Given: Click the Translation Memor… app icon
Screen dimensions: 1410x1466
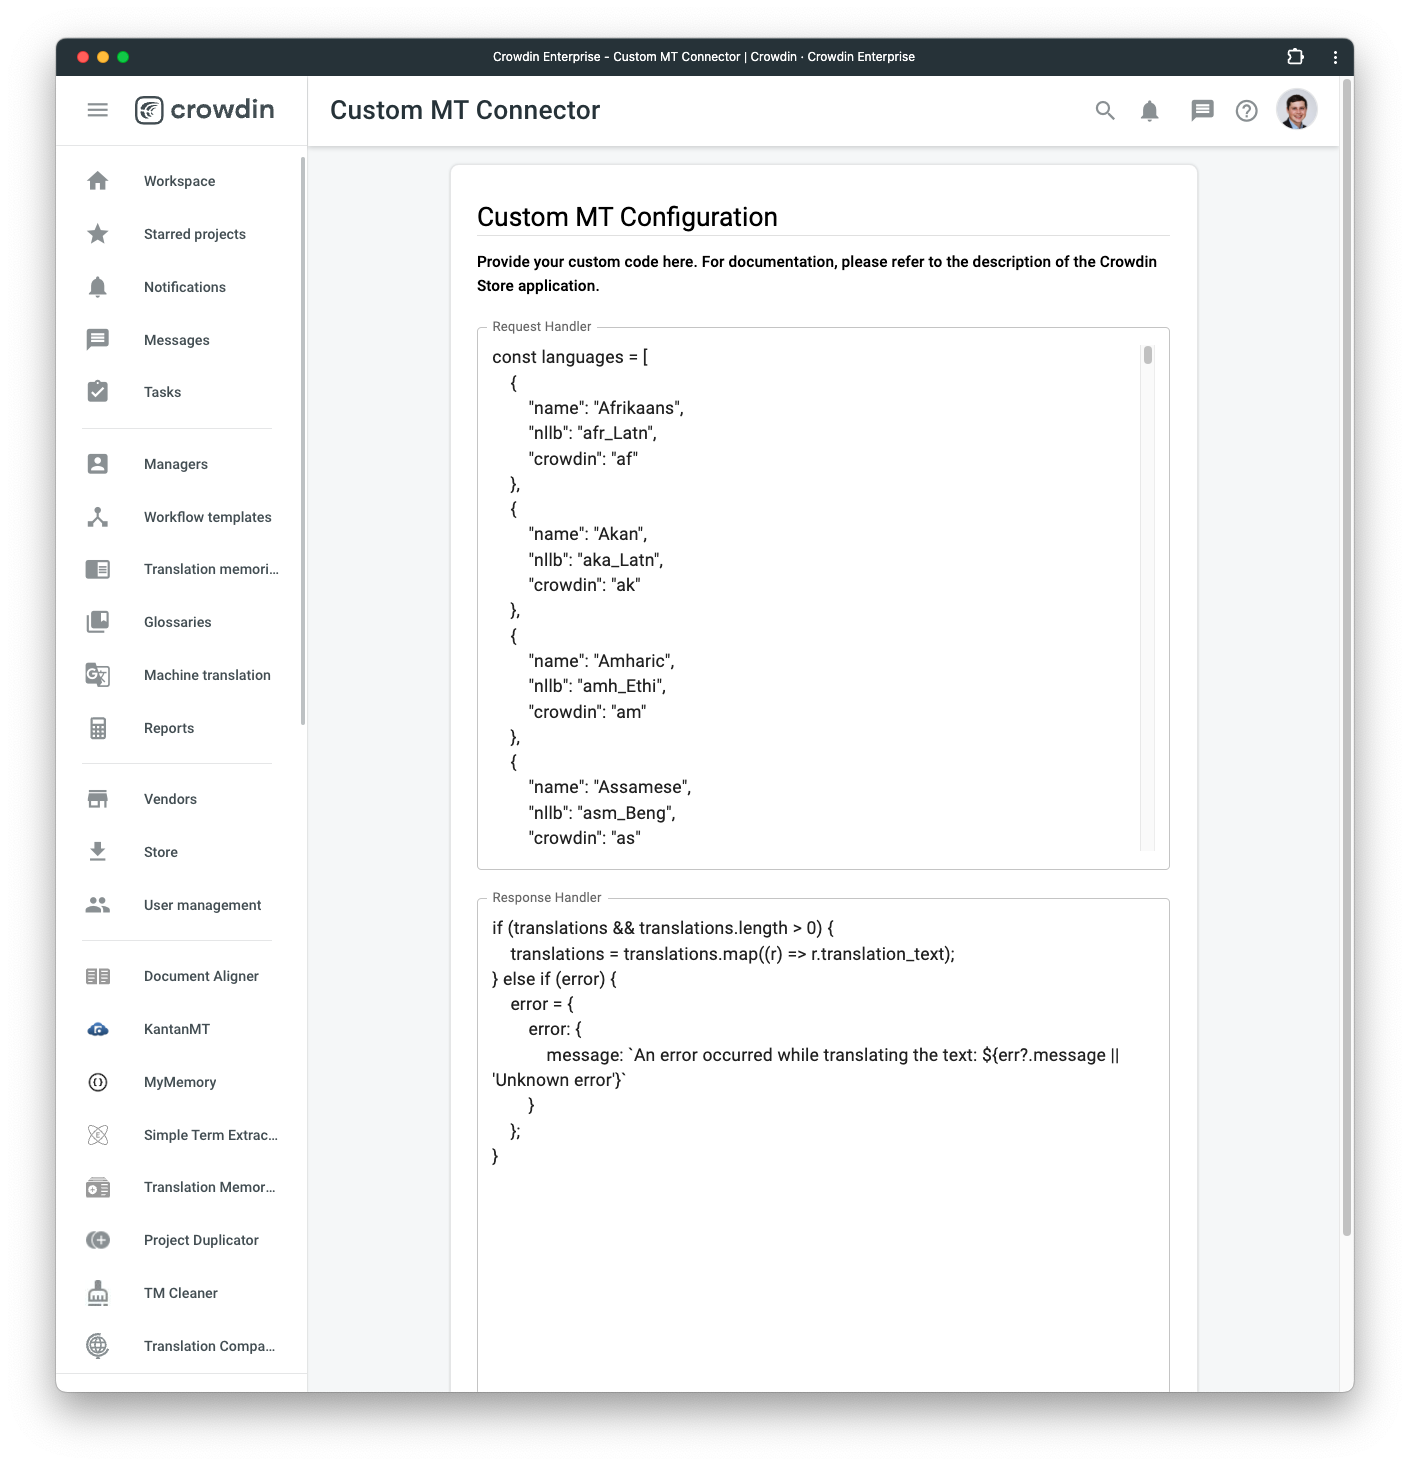Looking at the screenshot, I should tap(98, 1187).
